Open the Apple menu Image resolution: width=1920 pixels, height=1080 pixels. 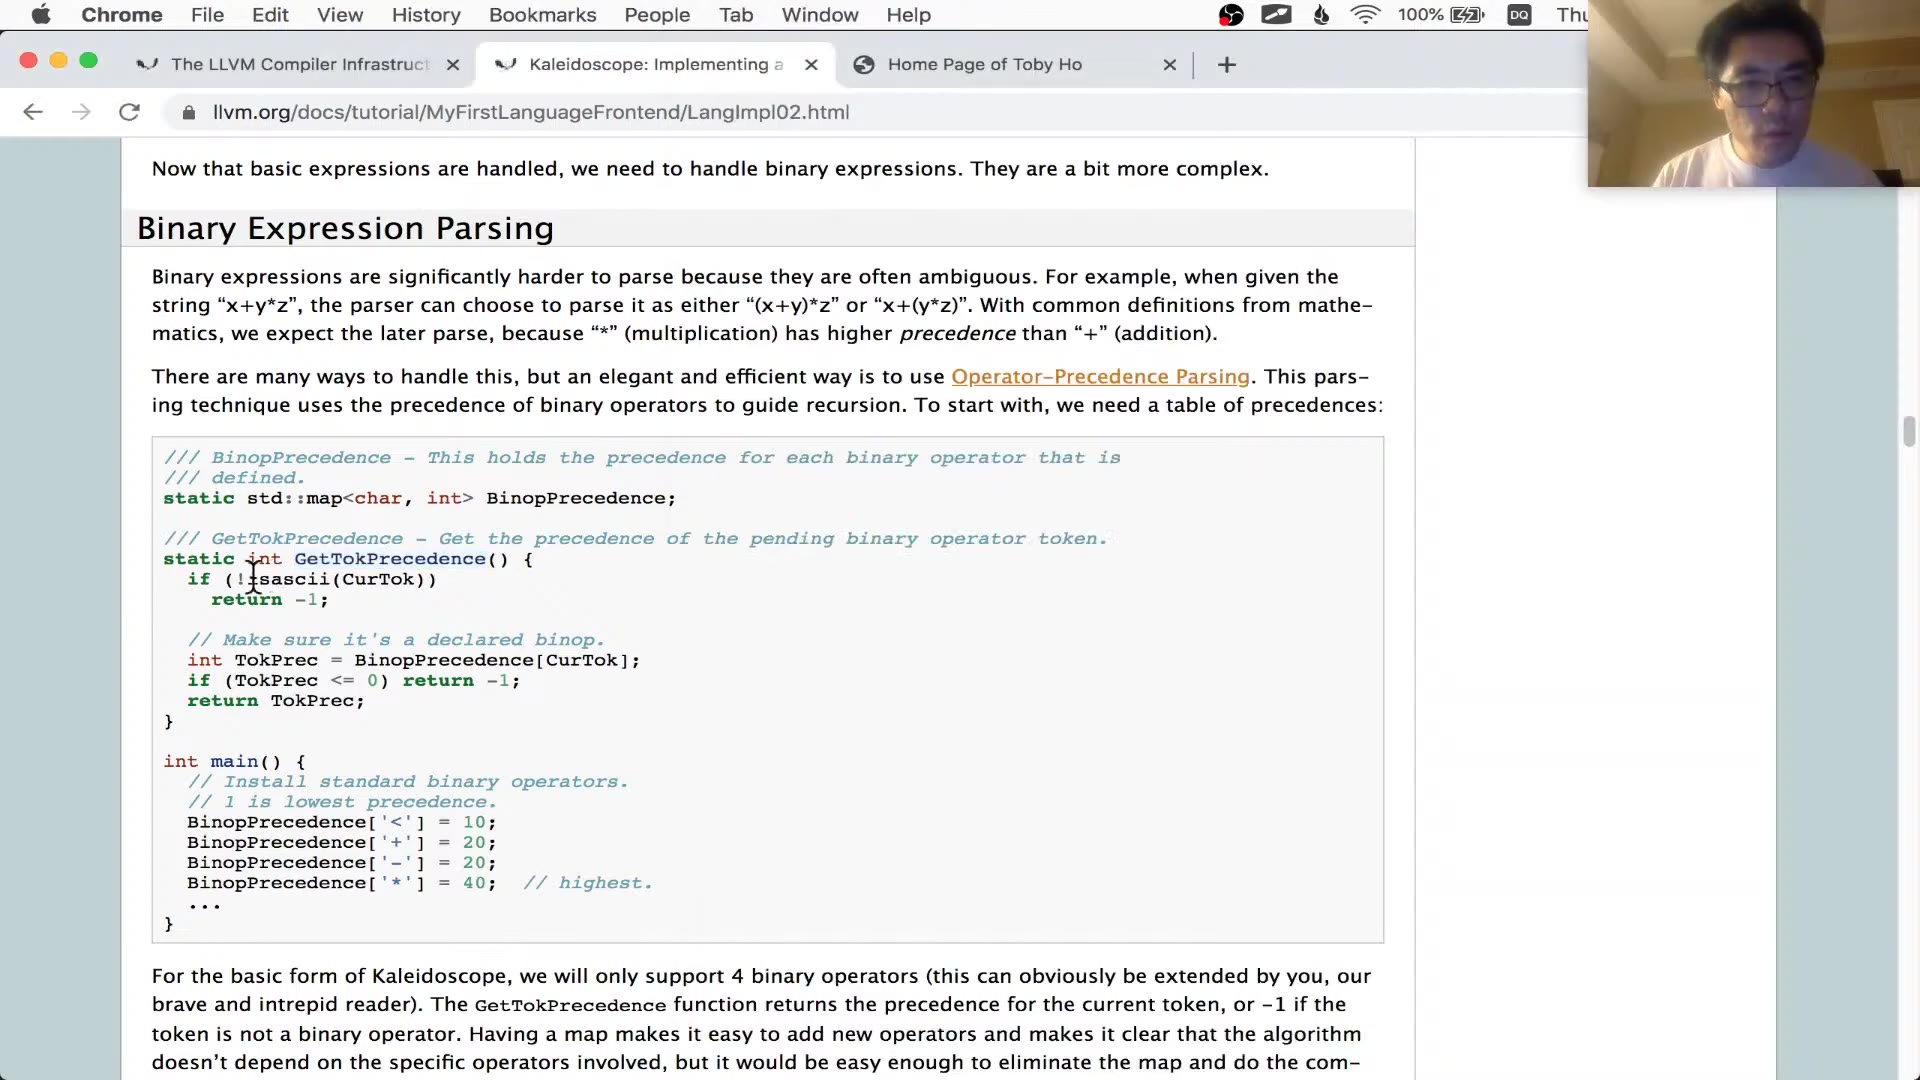[41, 15]
